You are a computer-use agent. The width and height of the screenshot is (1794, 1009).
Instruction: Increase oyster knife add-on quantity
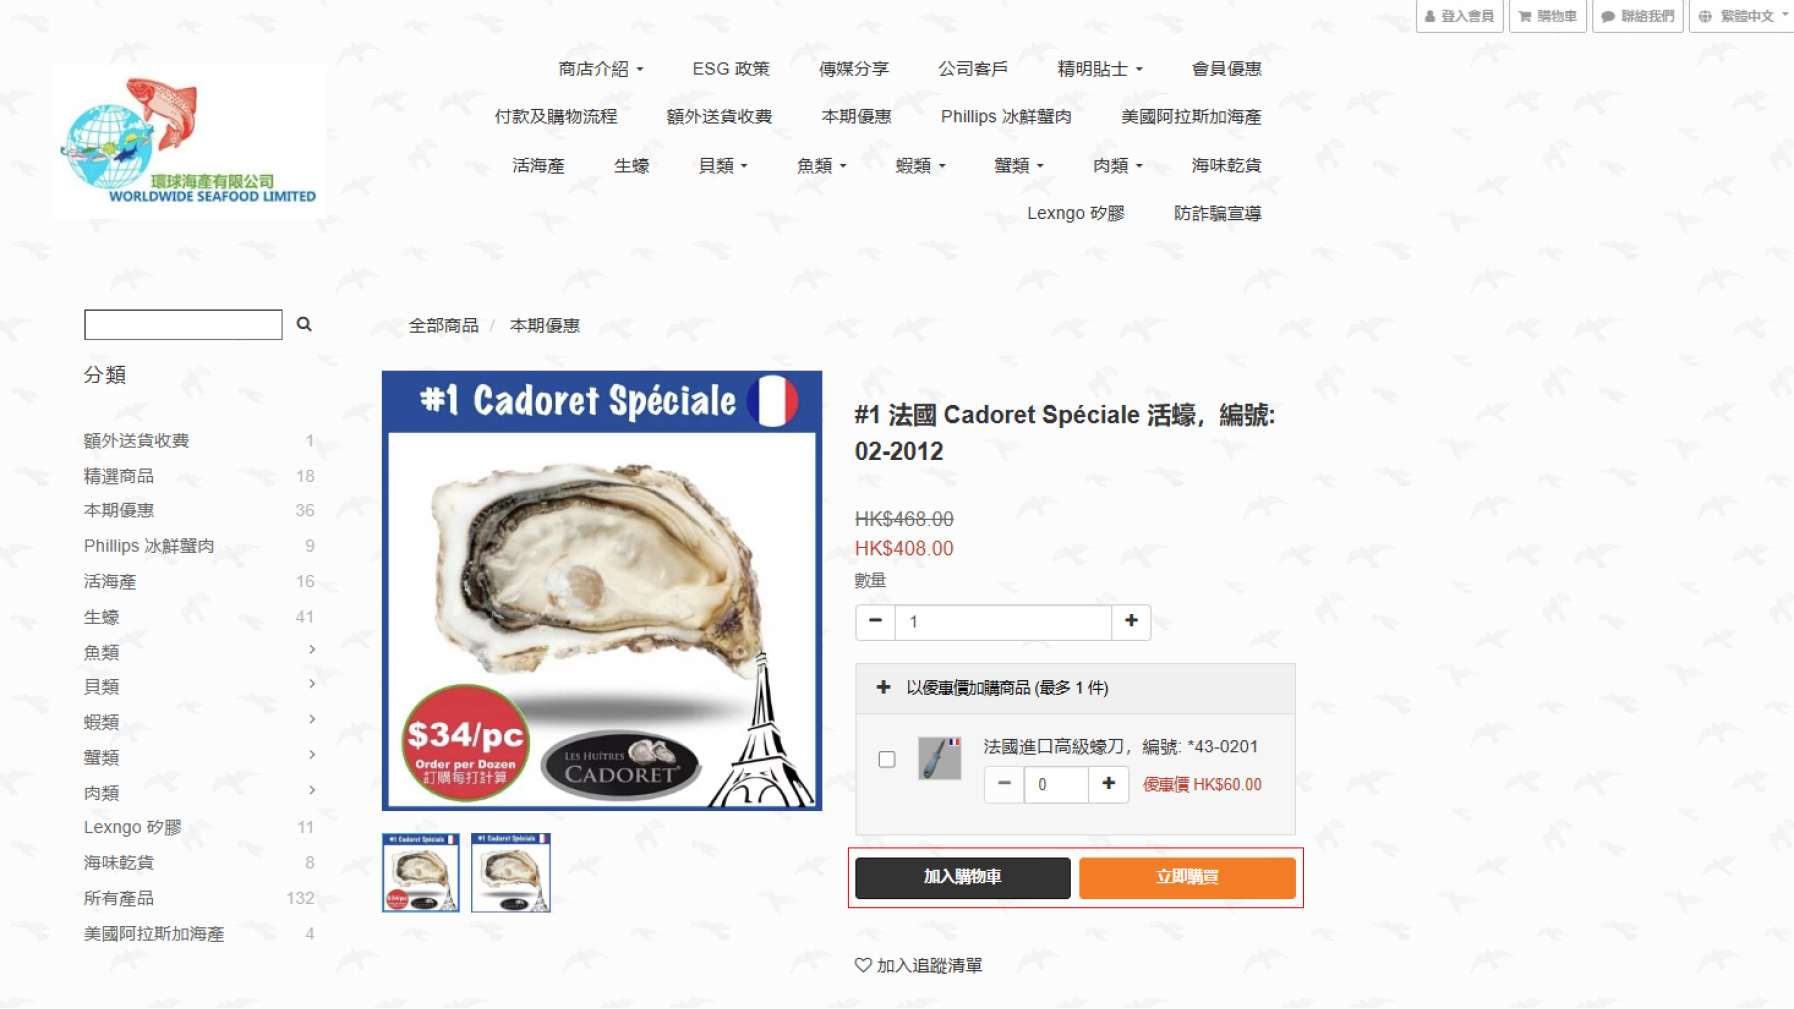pyautogui.click(x=1108, y=784)
